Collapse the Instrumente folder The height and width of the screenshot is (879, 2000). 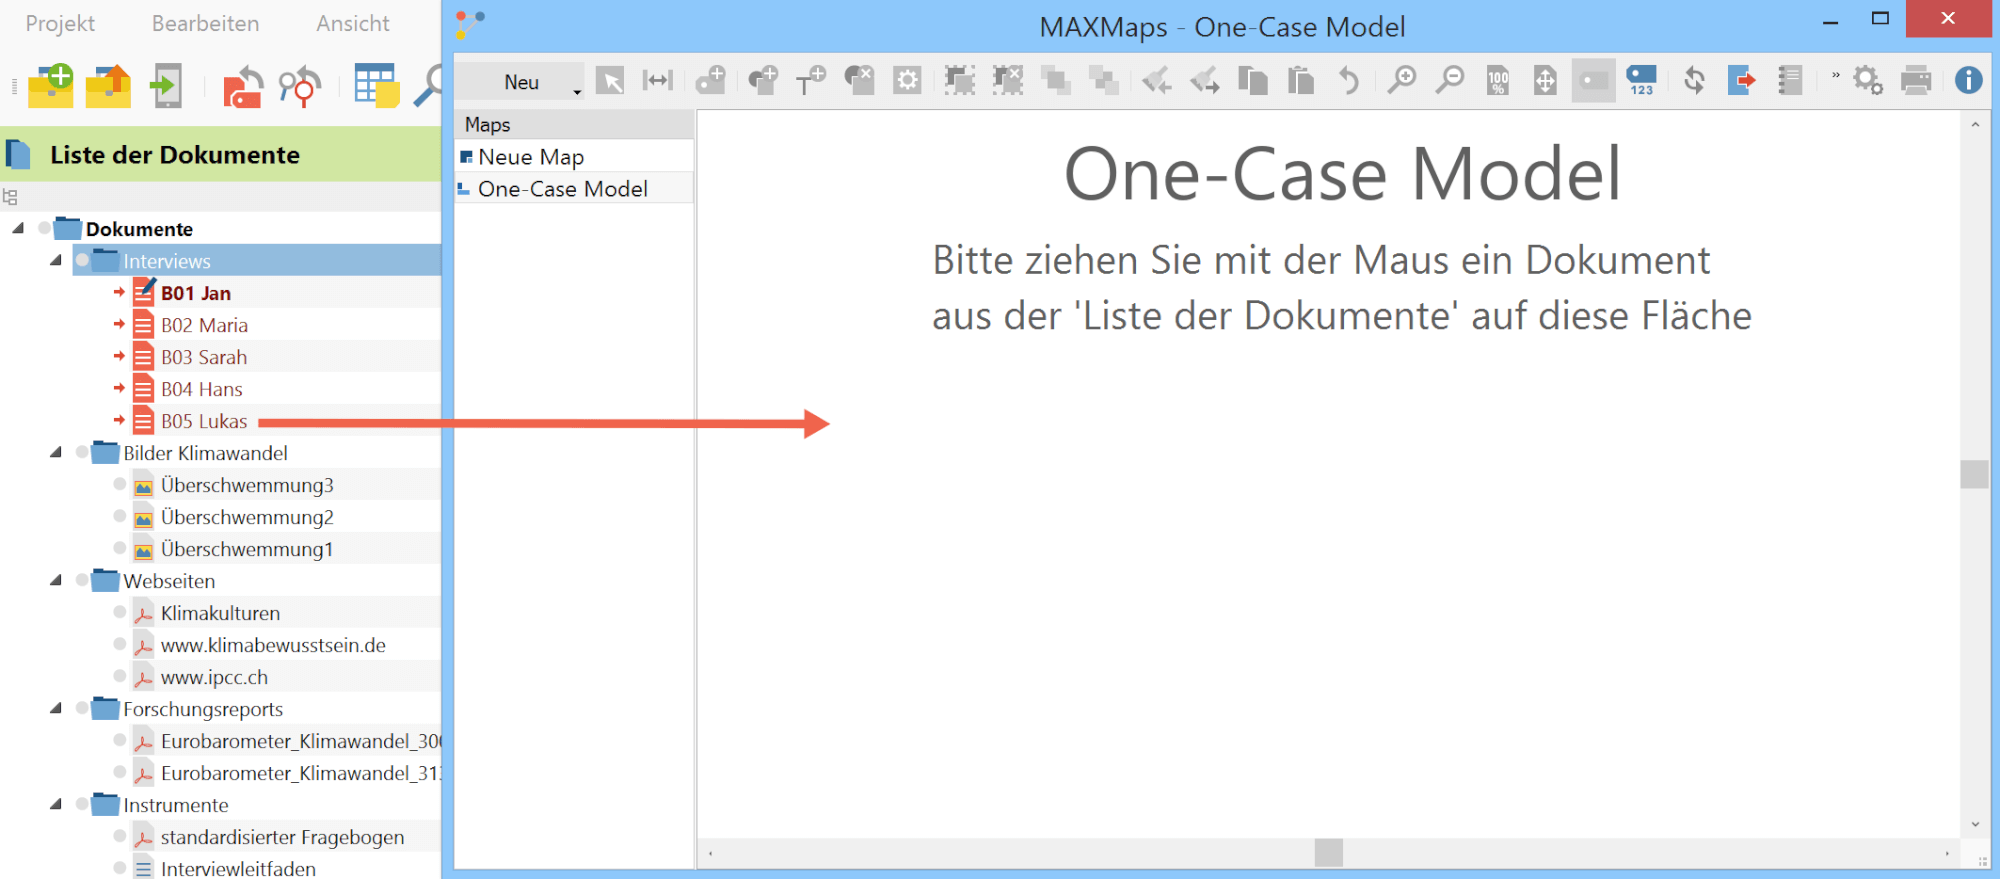[x=56, y=804]
